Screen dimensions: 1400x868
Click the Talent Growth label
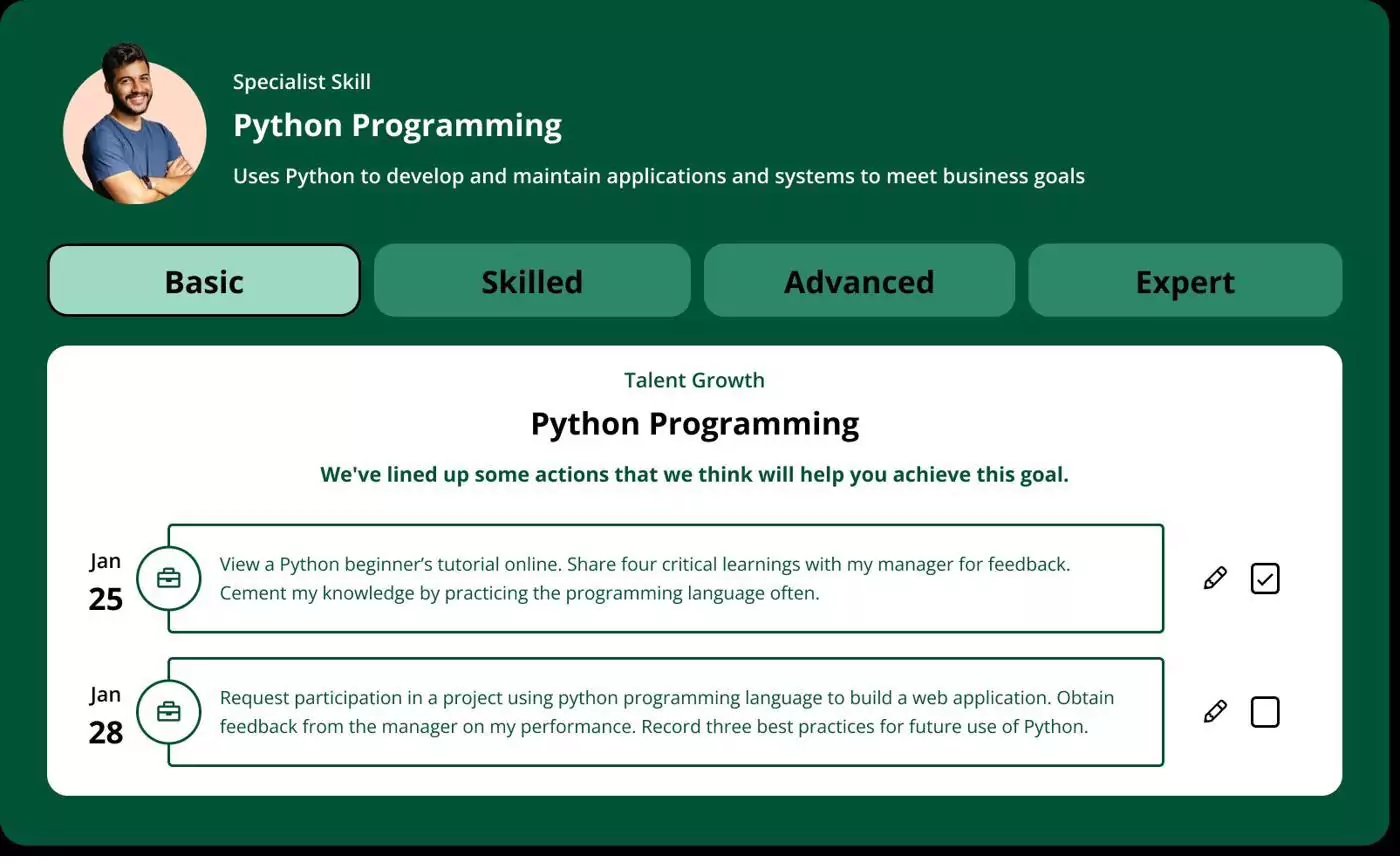(694, 380)
